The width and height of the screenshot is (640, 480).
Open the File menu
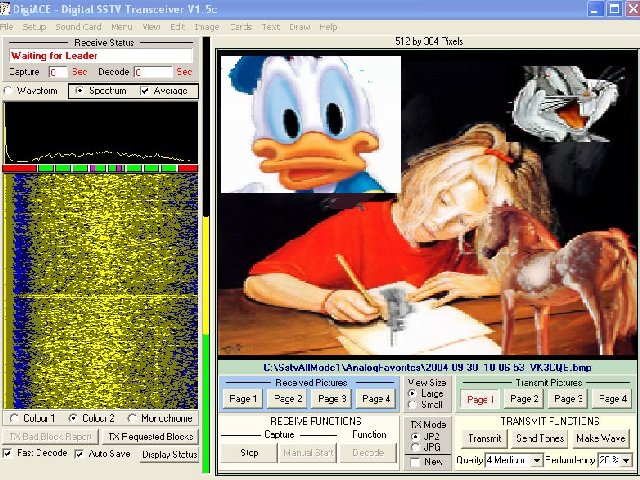click(x=6, y=27)
